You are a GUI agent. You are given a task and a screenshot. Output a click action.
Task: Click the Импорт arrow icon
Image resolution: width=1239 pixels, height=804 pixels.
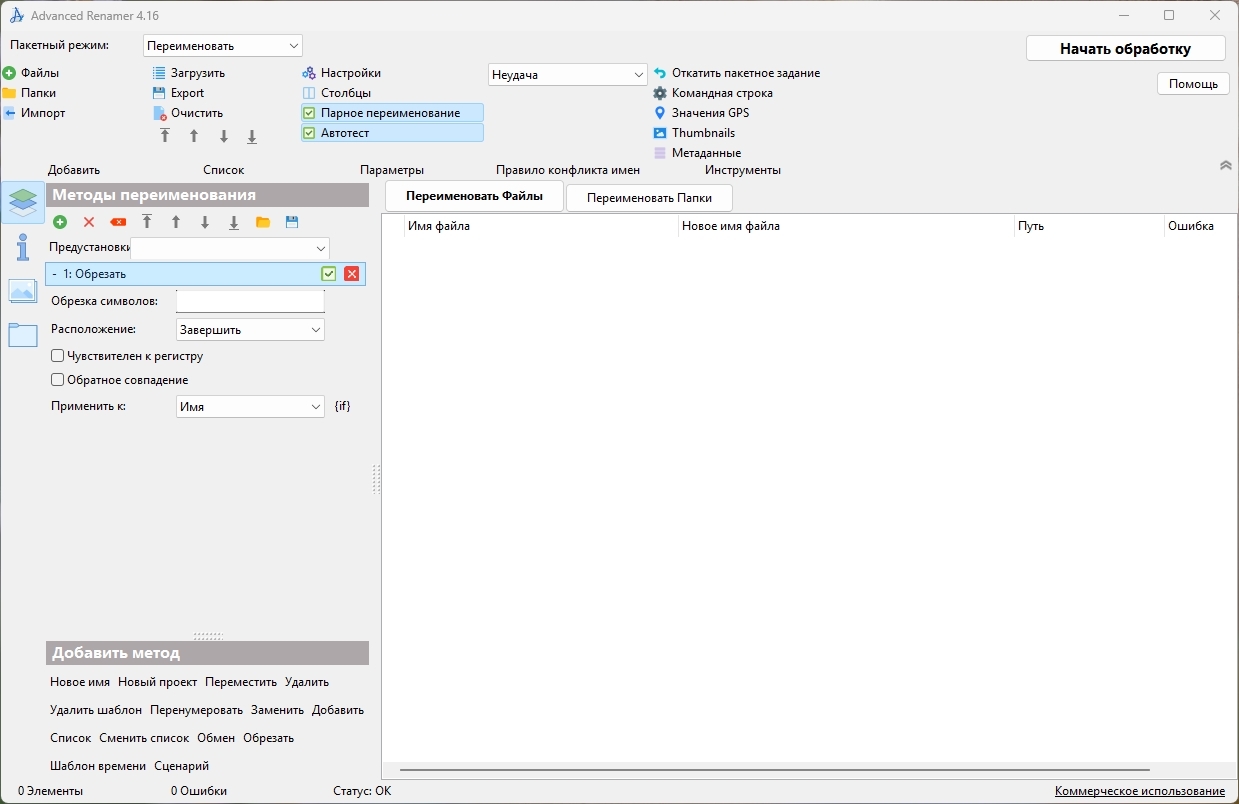(x=9, y=113)
